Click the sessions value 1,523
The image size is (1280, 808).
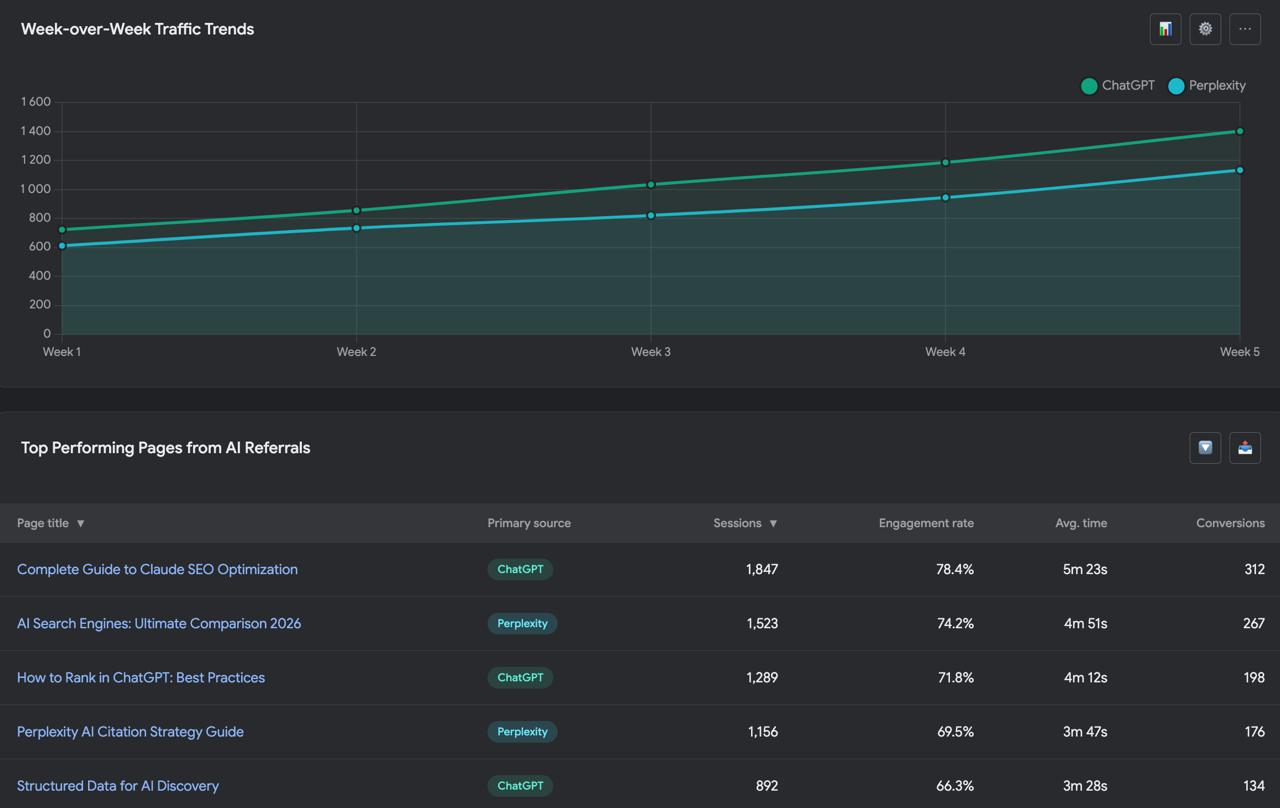762,623
